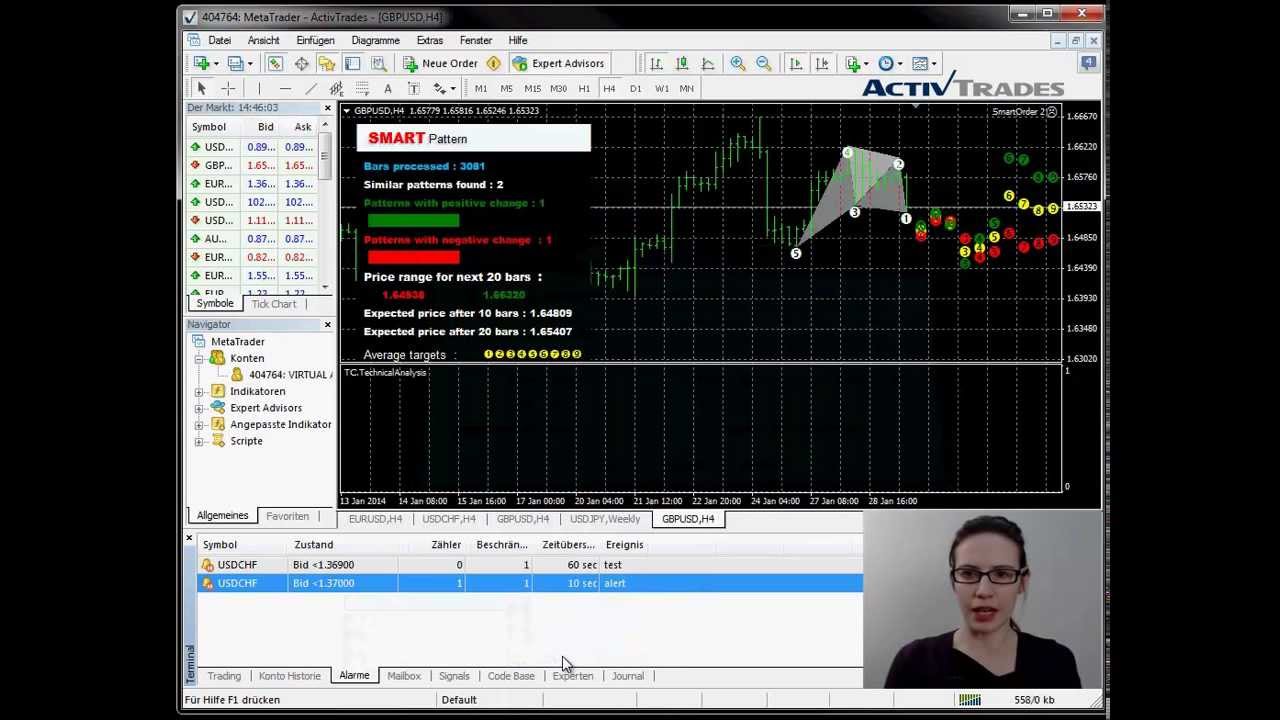The width and height of the screenshot is (1280, 720).
Task: Open a new chart via toolbar icon
Action: [x=202, y=63]
